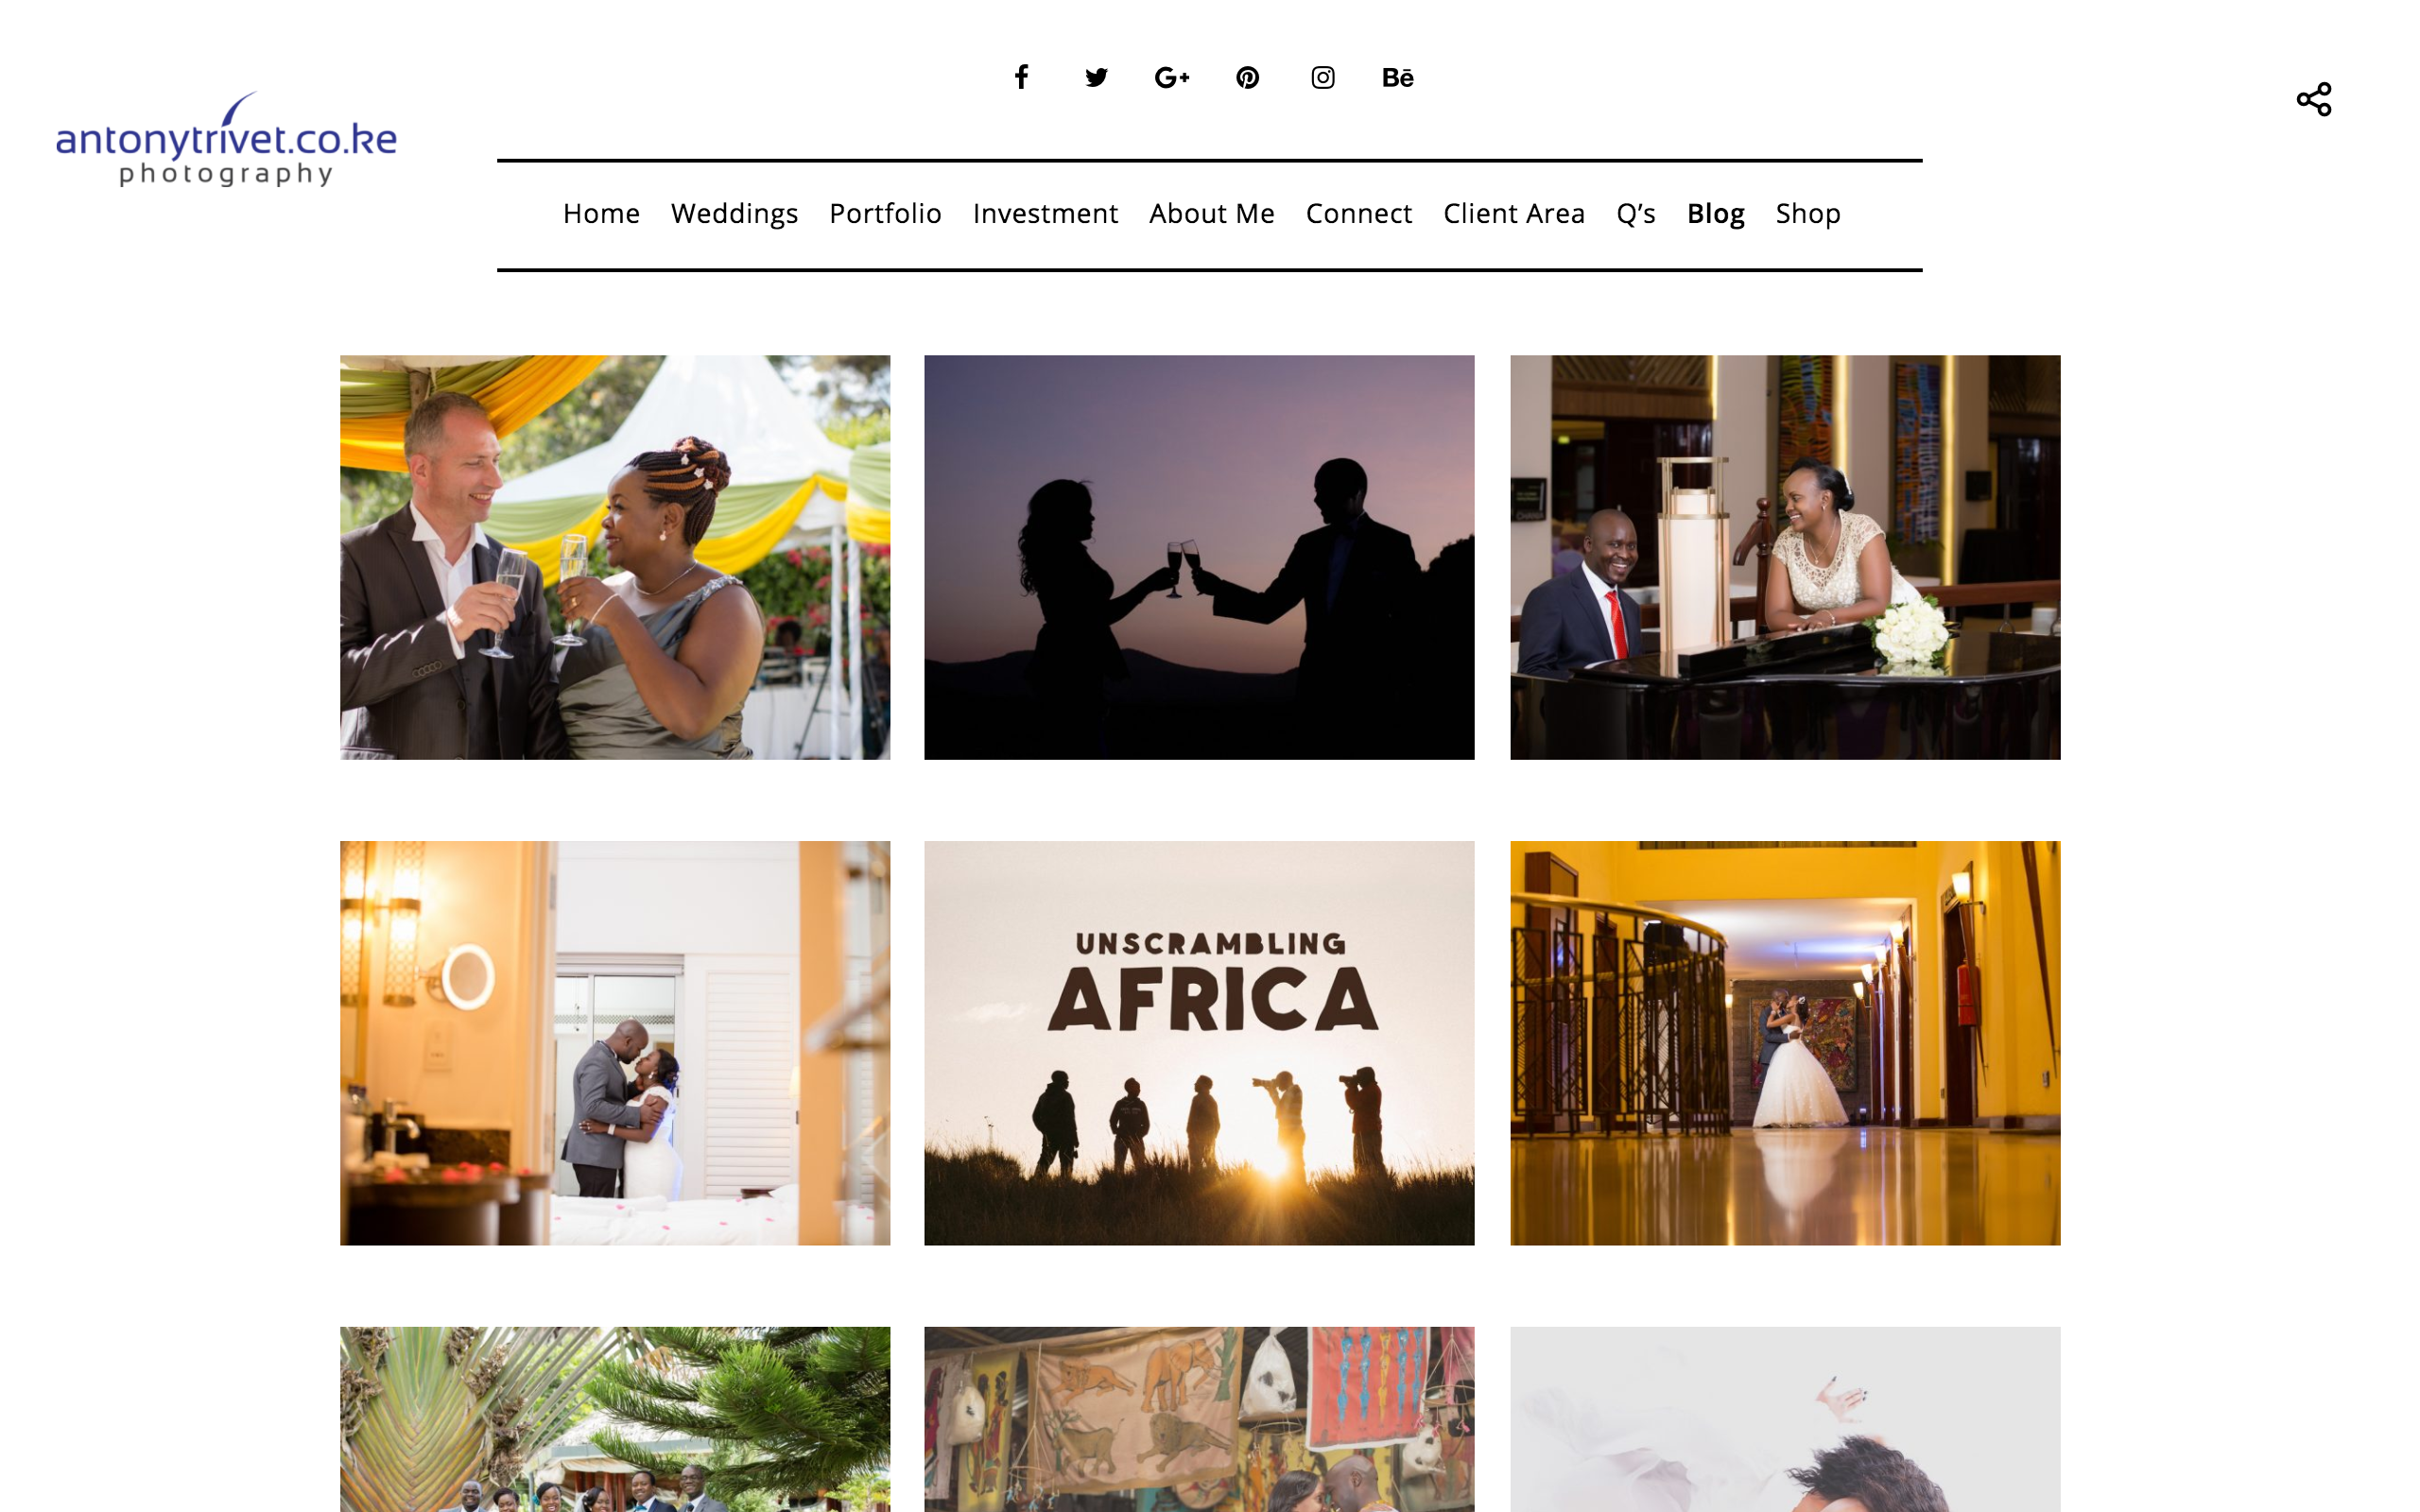Visit the About Me page link
Image resolution: width=2420 pixels, height=1512 pixels.
[x=1212, y=213]
